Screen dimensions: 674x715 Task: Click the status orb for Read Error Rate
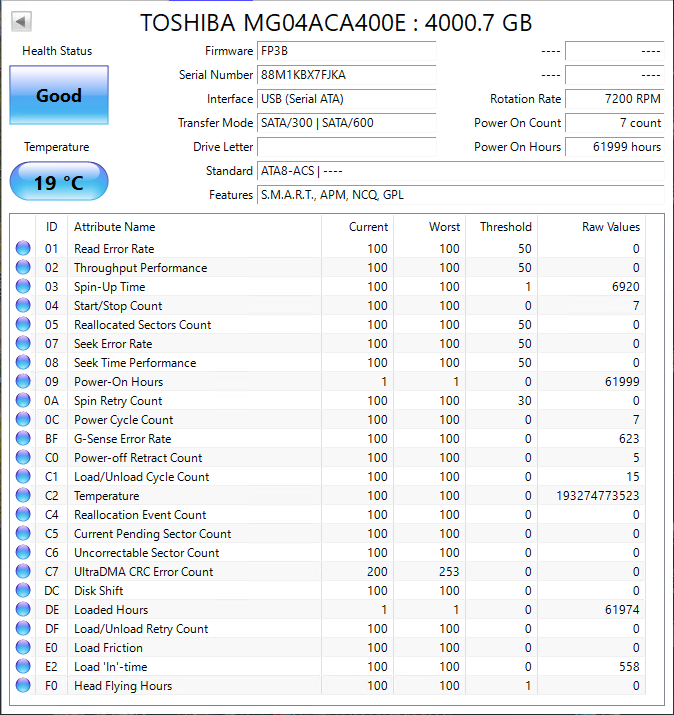point(23,249)
